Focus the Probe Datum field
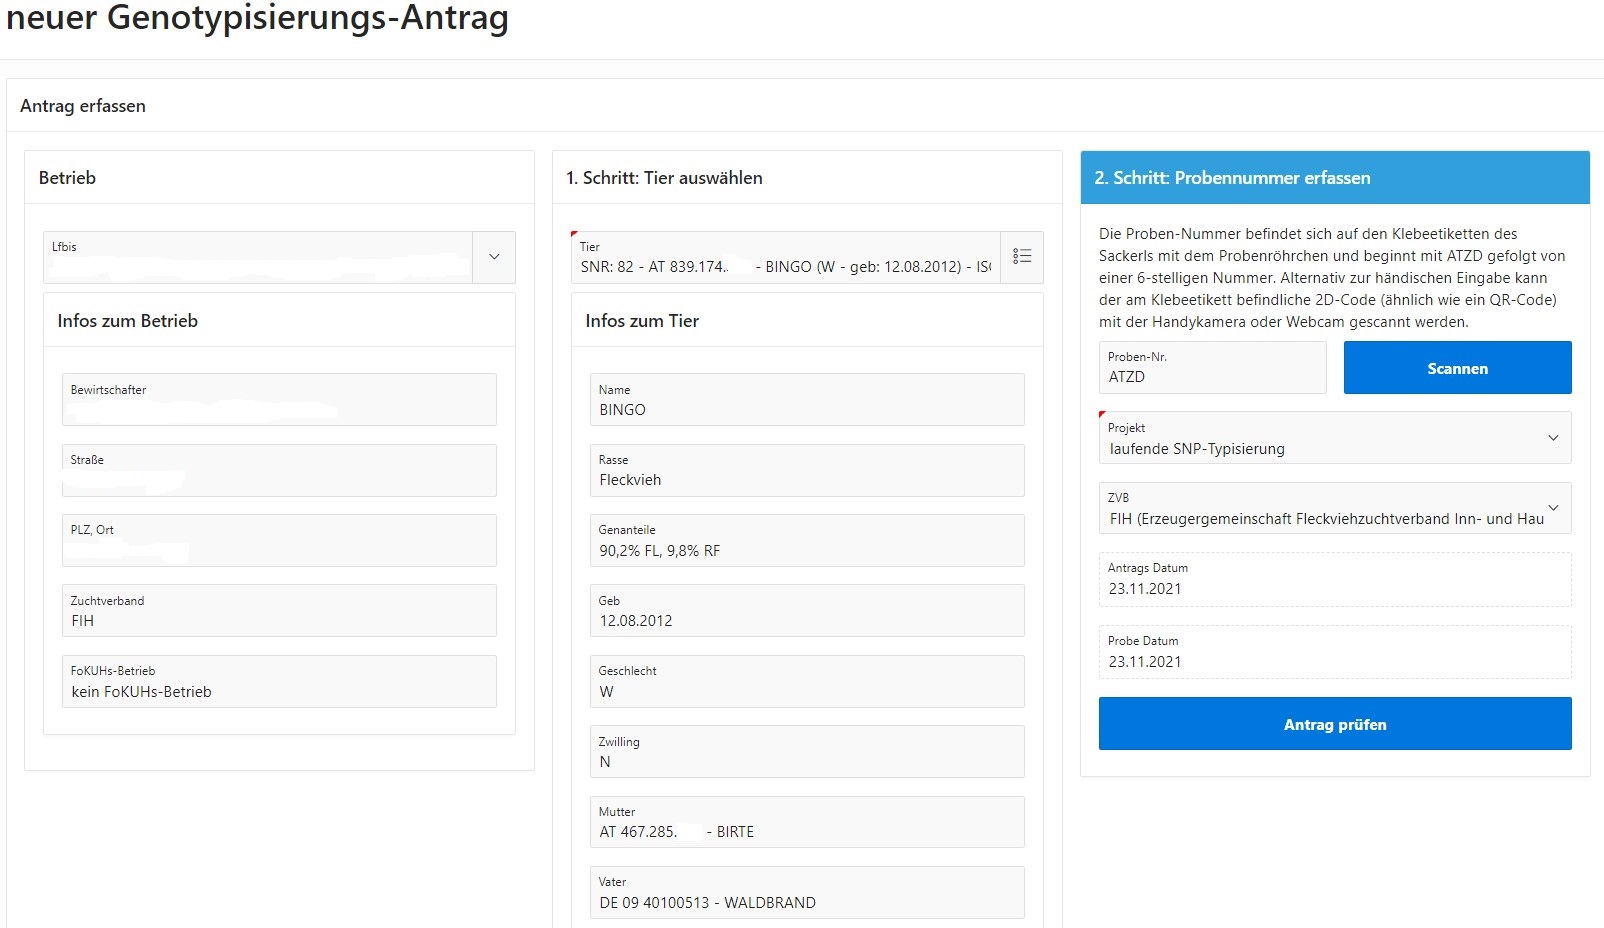Viewport: 1604px width, 928px height. 1334,653
